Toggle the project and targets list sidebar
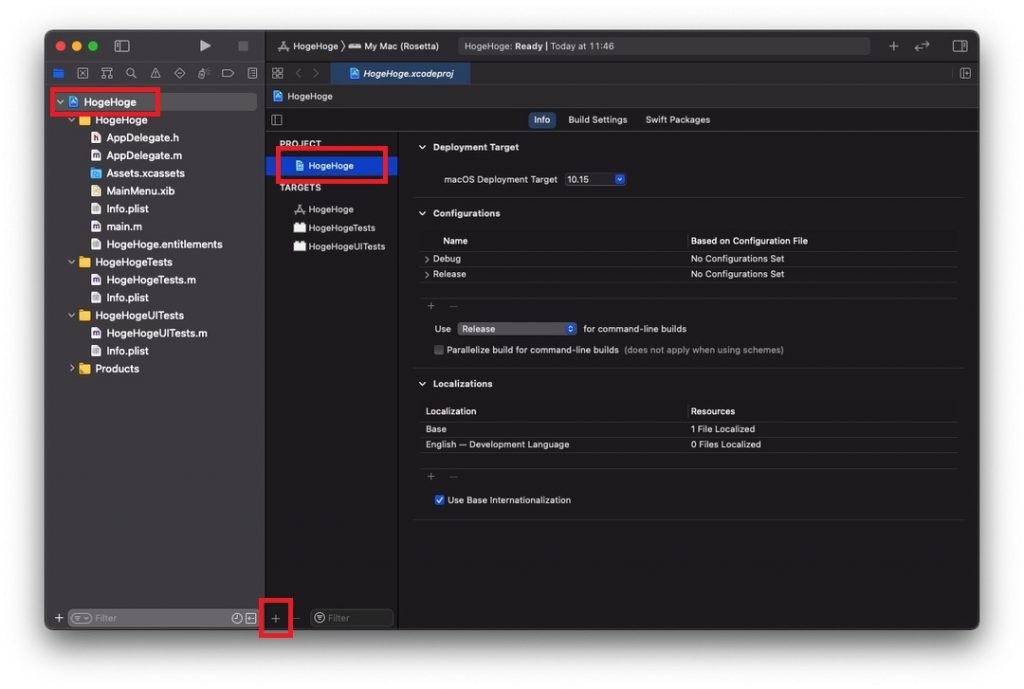The width and height of the screenshot is (1024, 689). click(x=277, y=120)
